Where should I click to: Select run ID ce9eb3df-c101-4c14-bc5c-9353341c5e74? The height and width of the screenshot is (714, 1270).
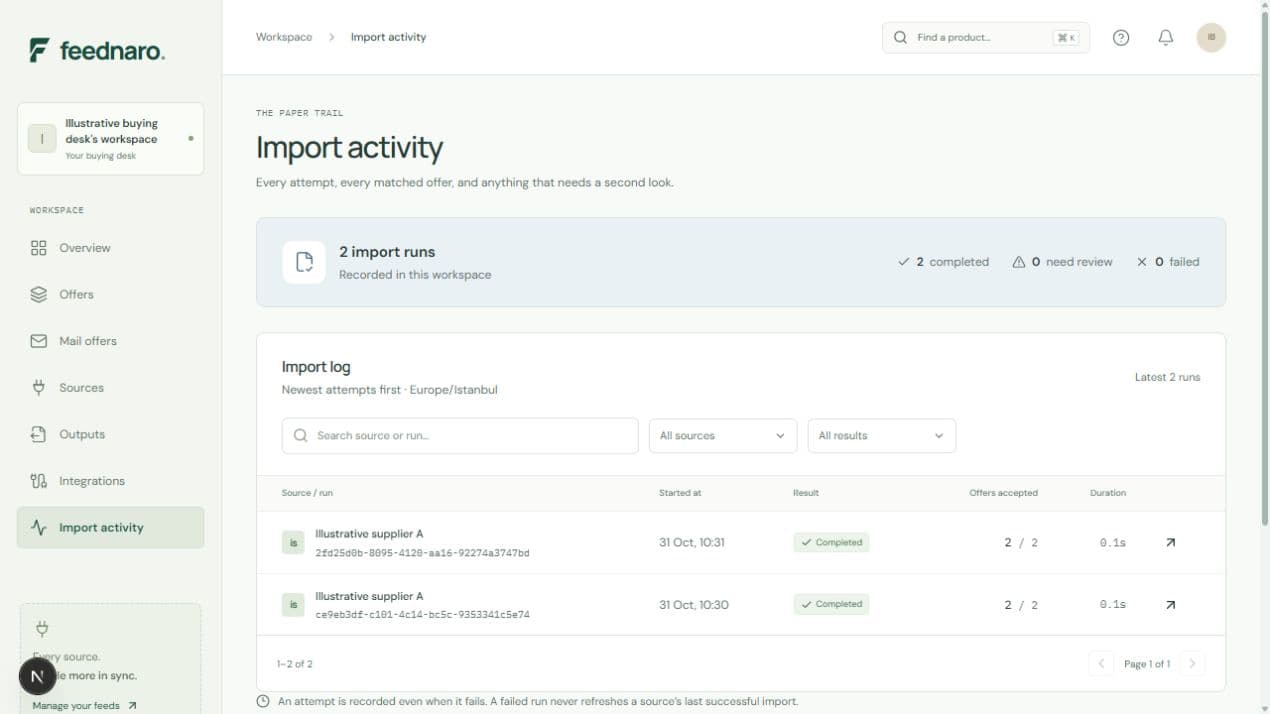[x=422, y=615]
